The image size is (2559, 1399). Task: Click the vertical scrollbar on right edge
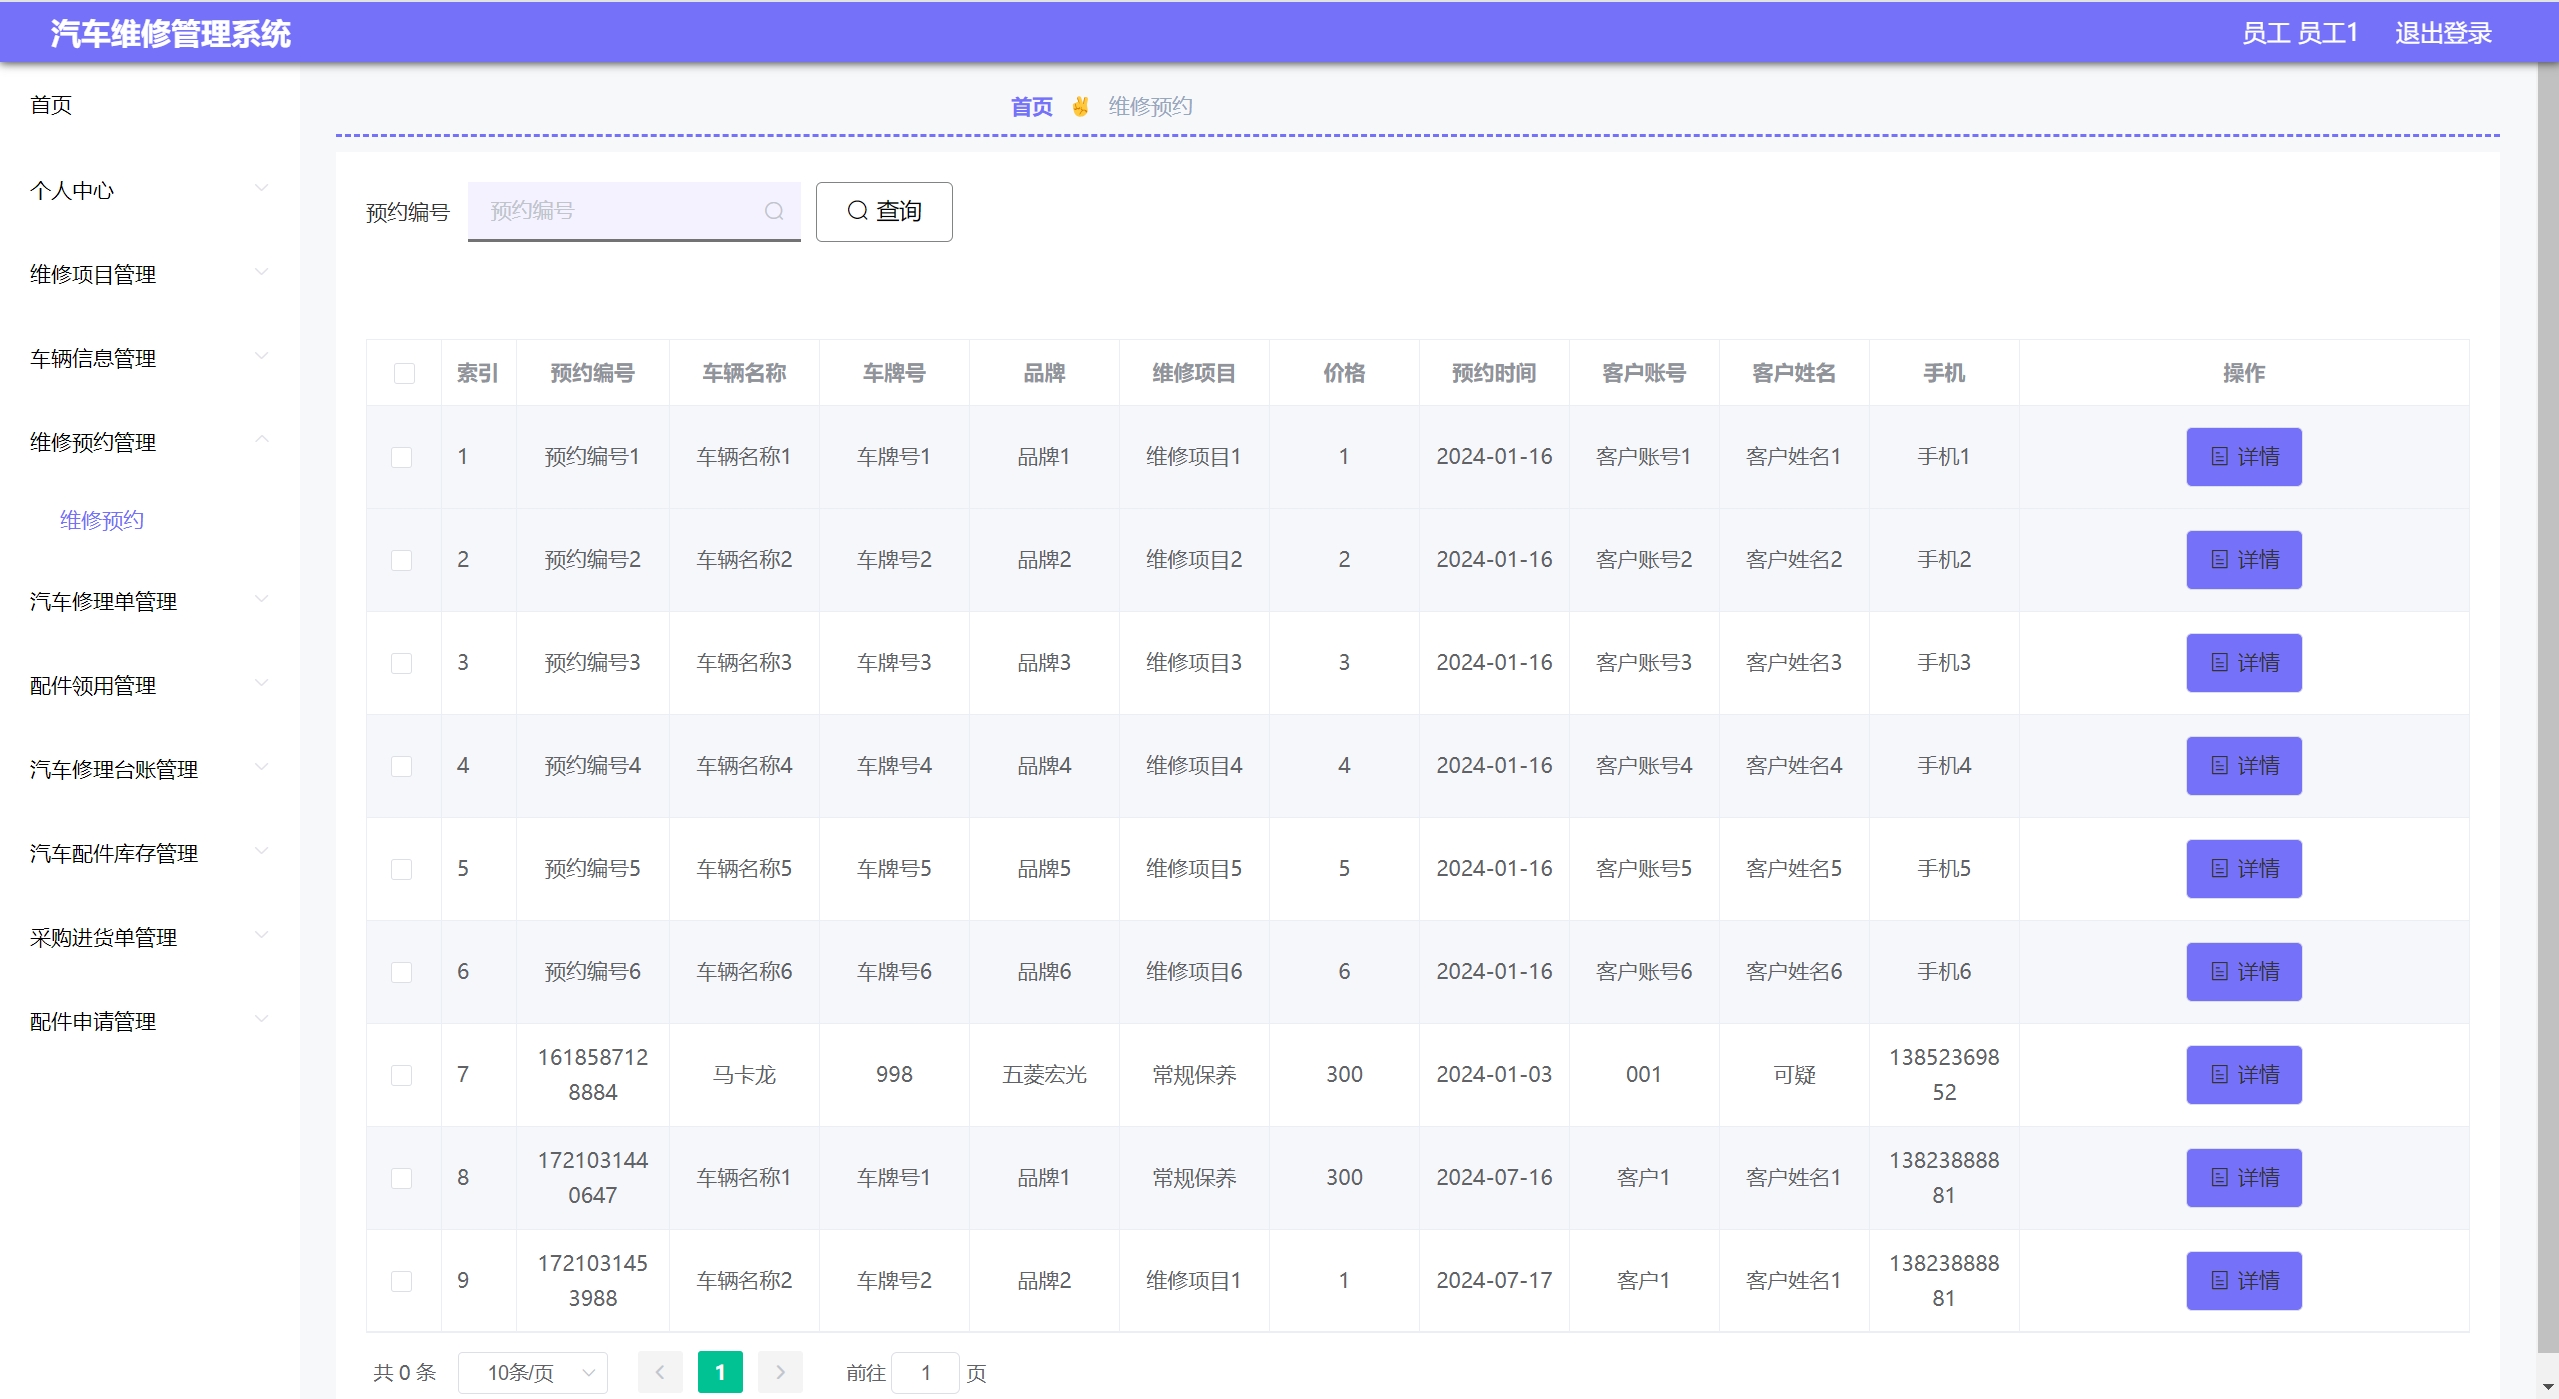pyautogui.click(x=2547, y=700)
